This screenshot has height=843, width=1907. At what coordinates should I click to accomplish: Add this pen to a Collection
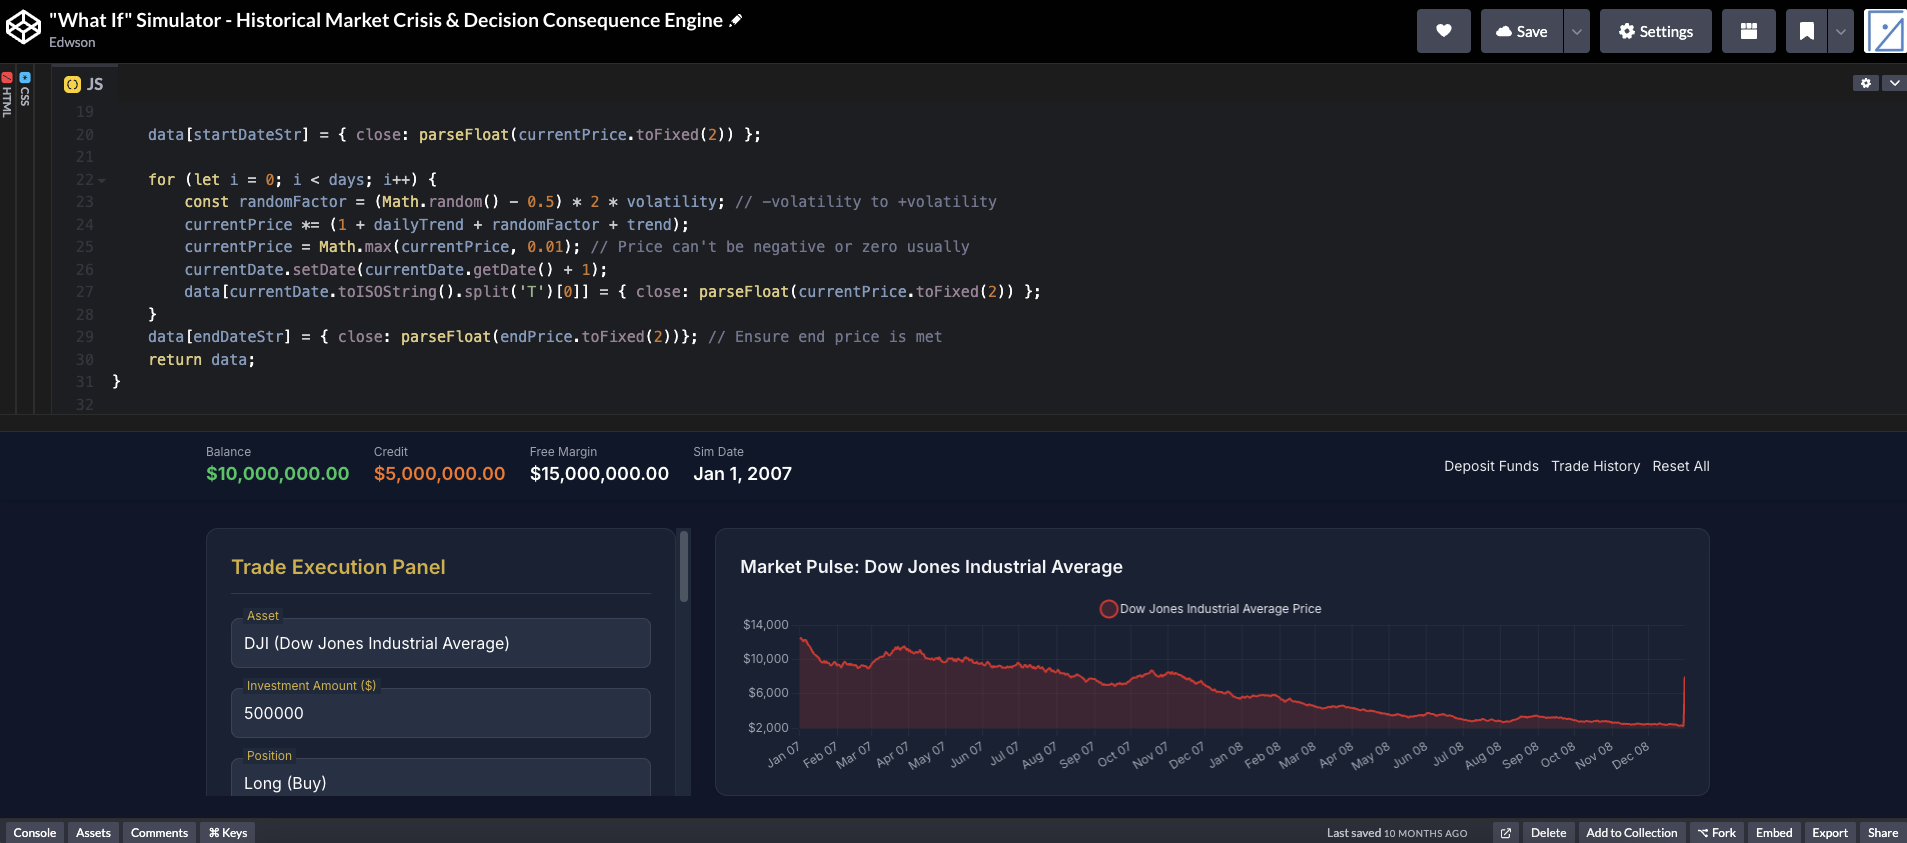(x=1631, y=832)
